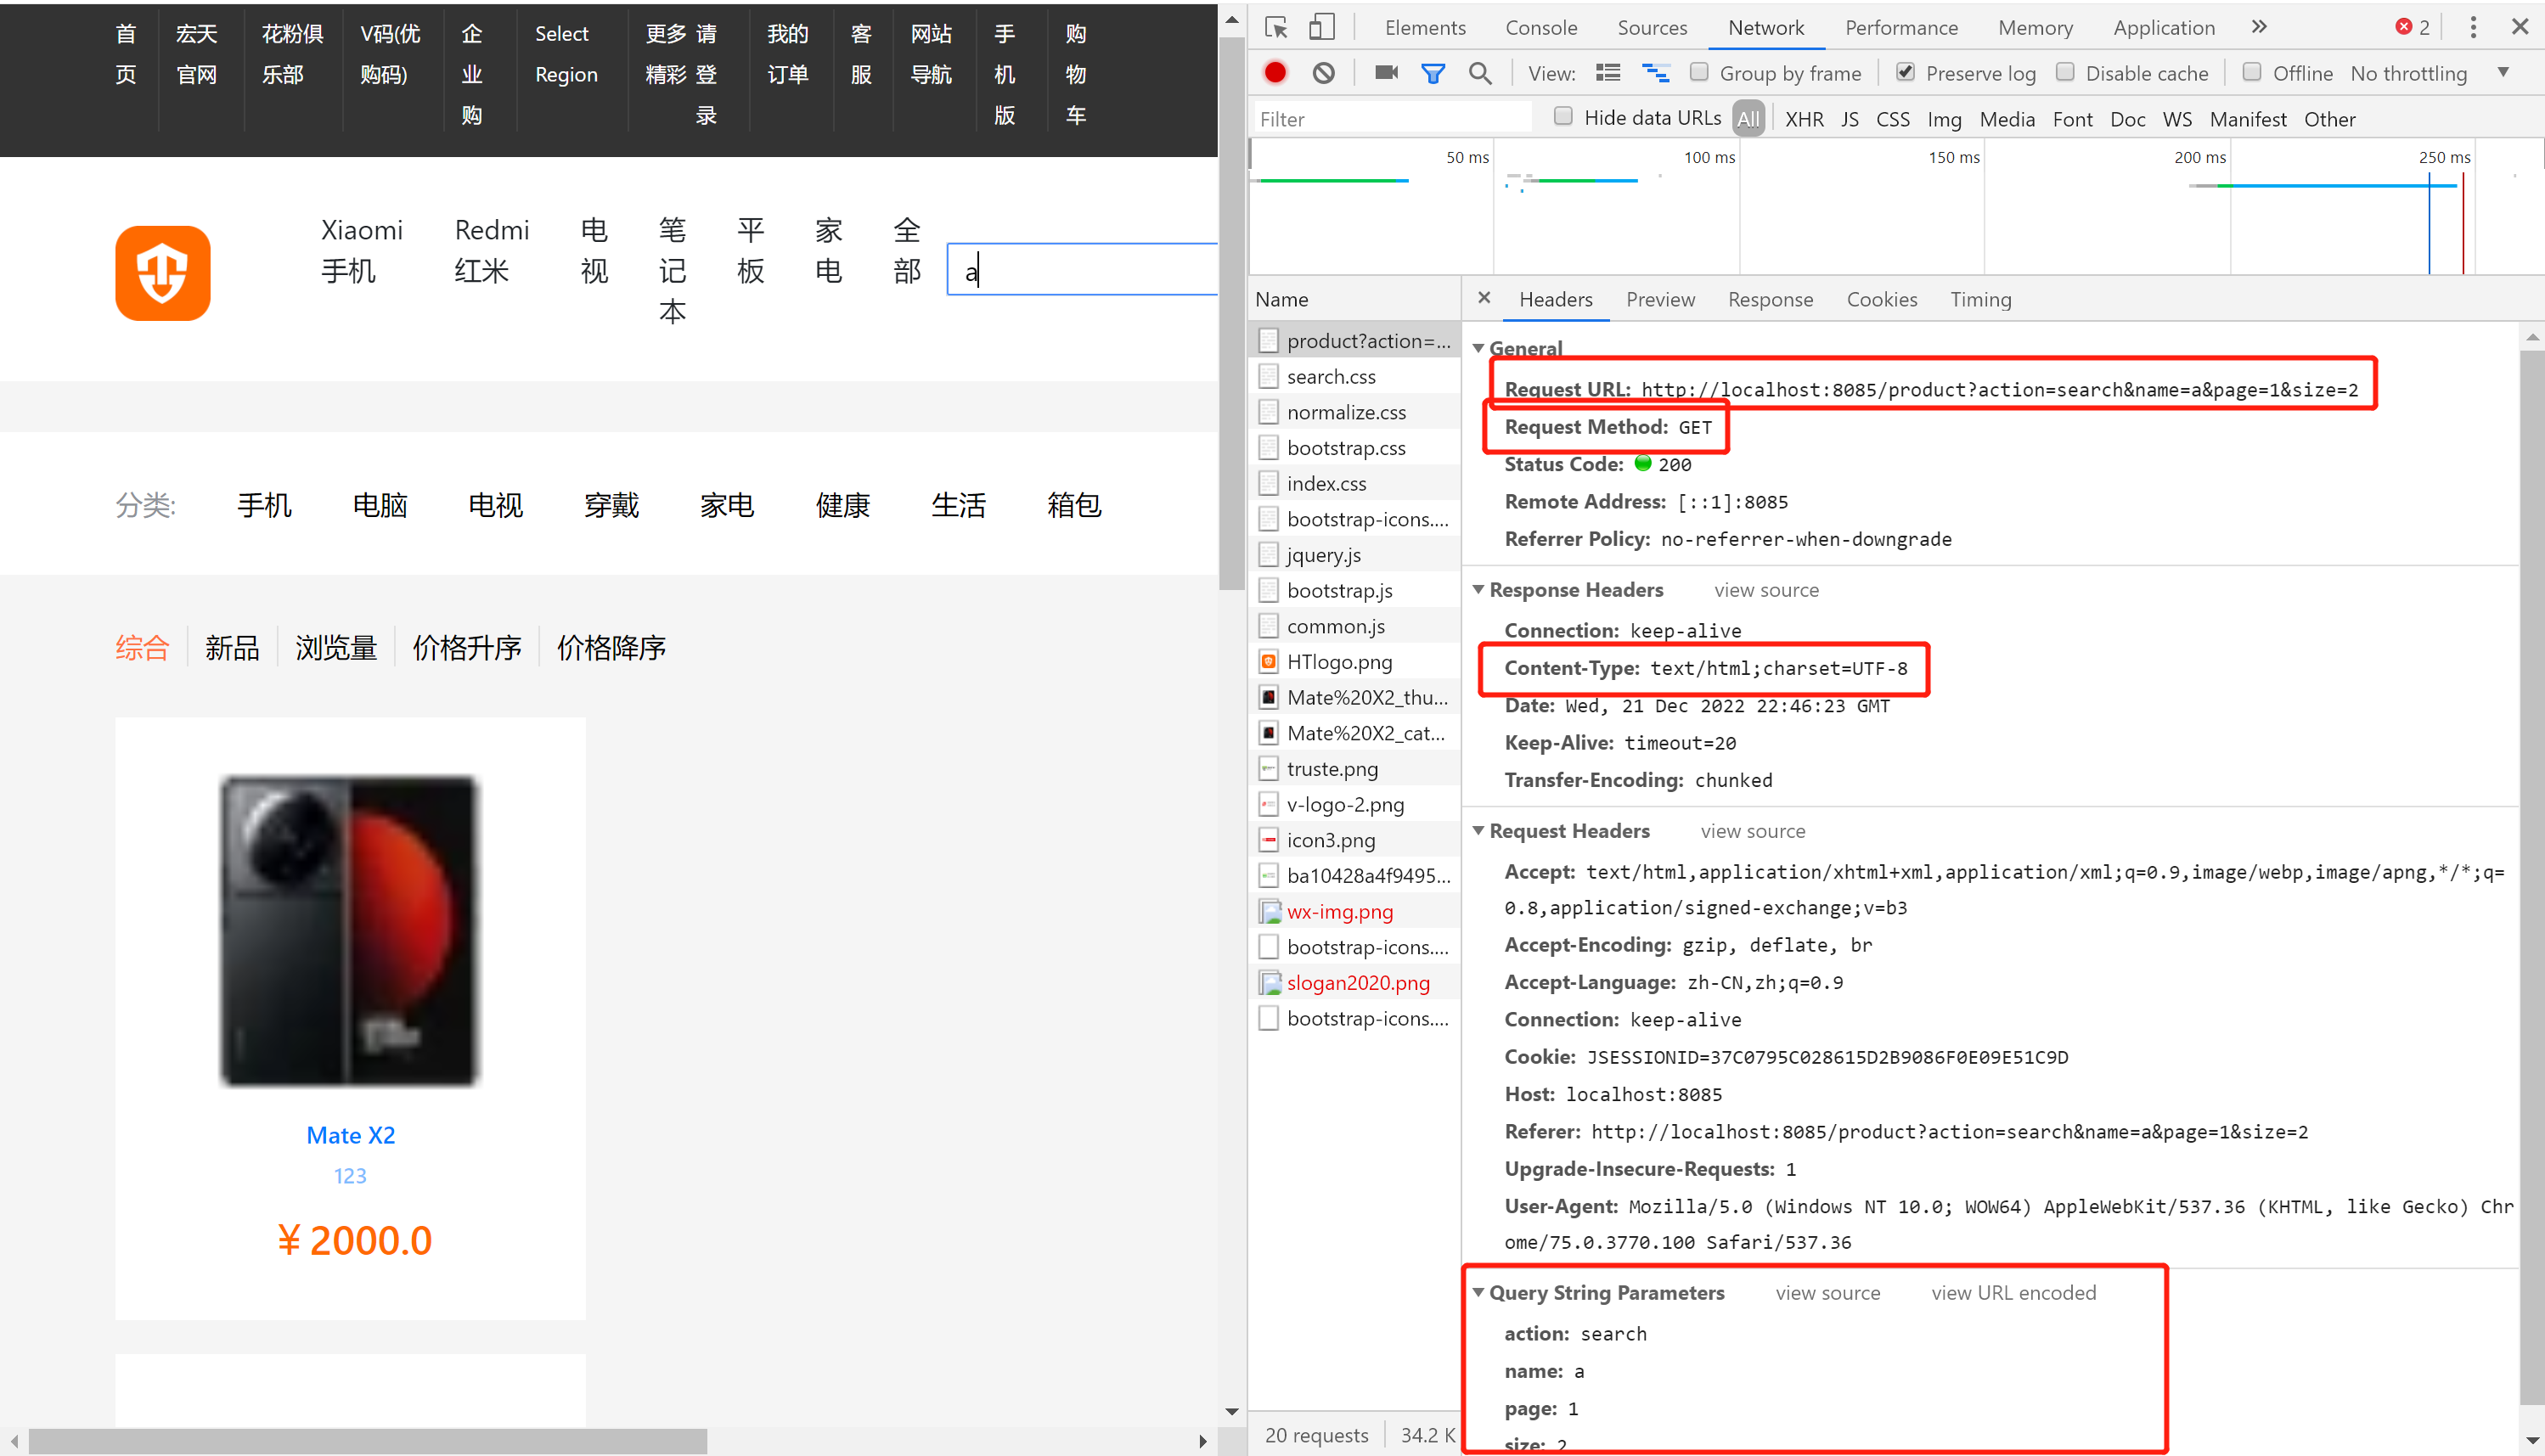
Task: Select the product?action= document request
Action: pos(1355,341)
